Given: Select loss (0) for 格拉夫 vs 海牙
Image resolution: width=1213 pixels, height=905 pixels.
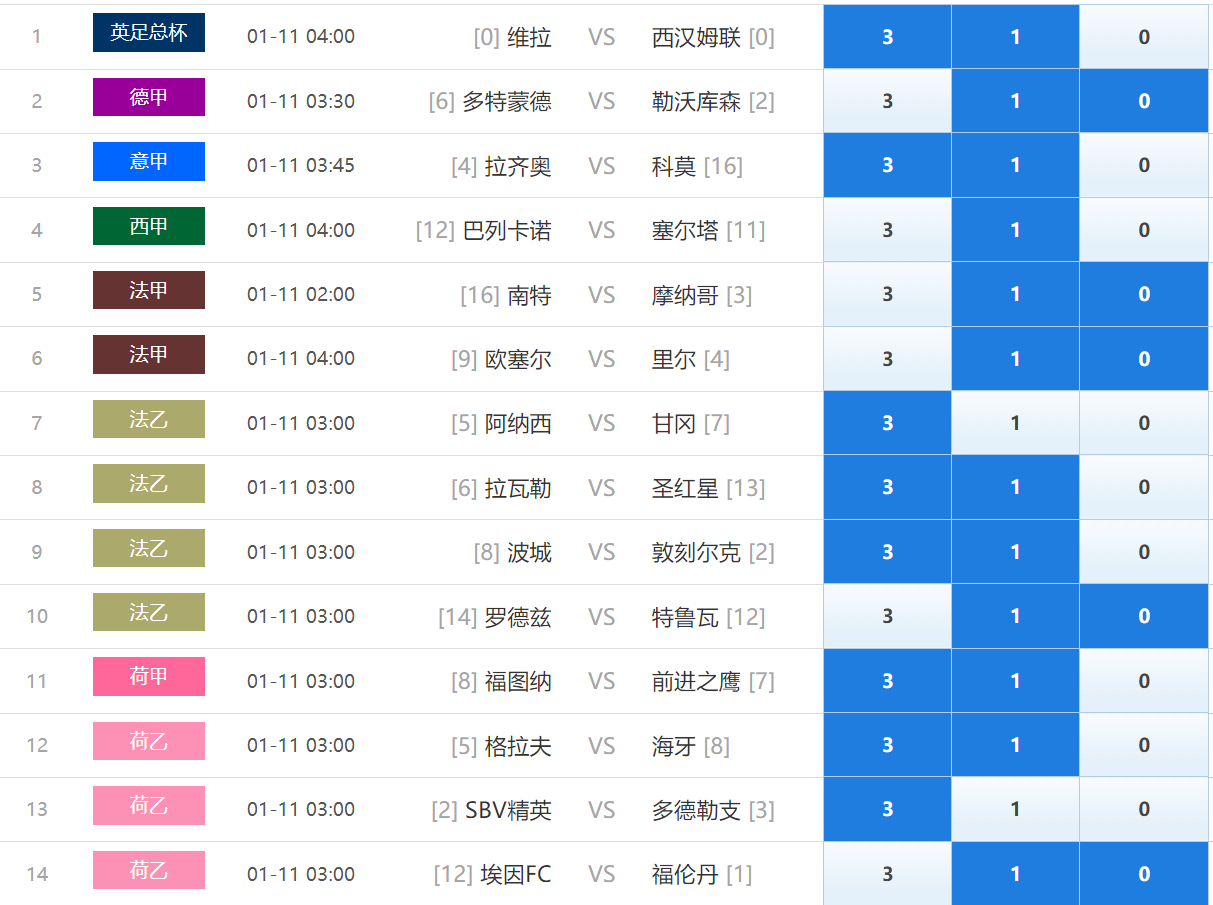Looking at the screenshot, I should click(x=1144, y=745).
